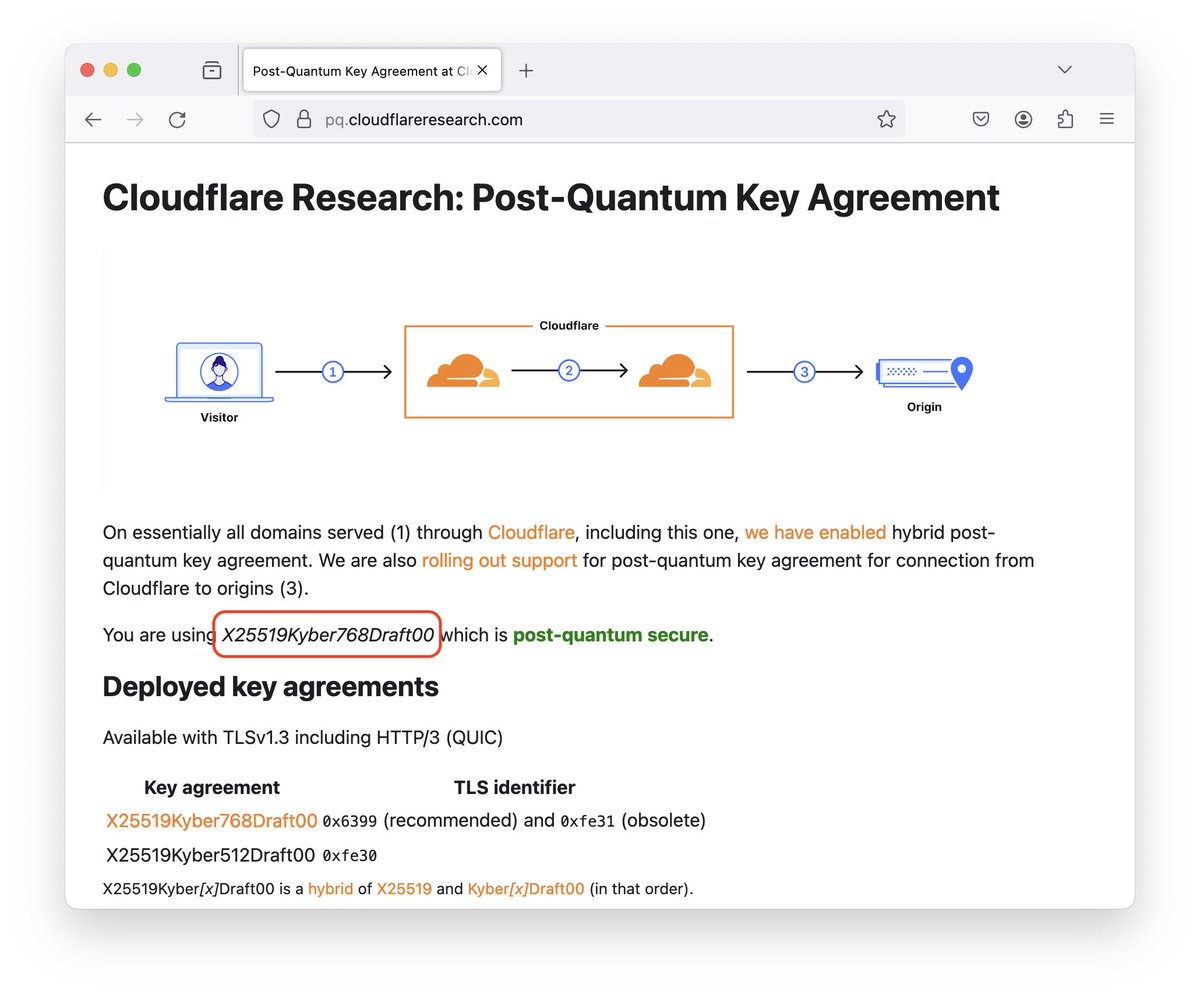Open the 'rolling out support' link
Screen dimensions: 1200x995
tap(499, 560)
